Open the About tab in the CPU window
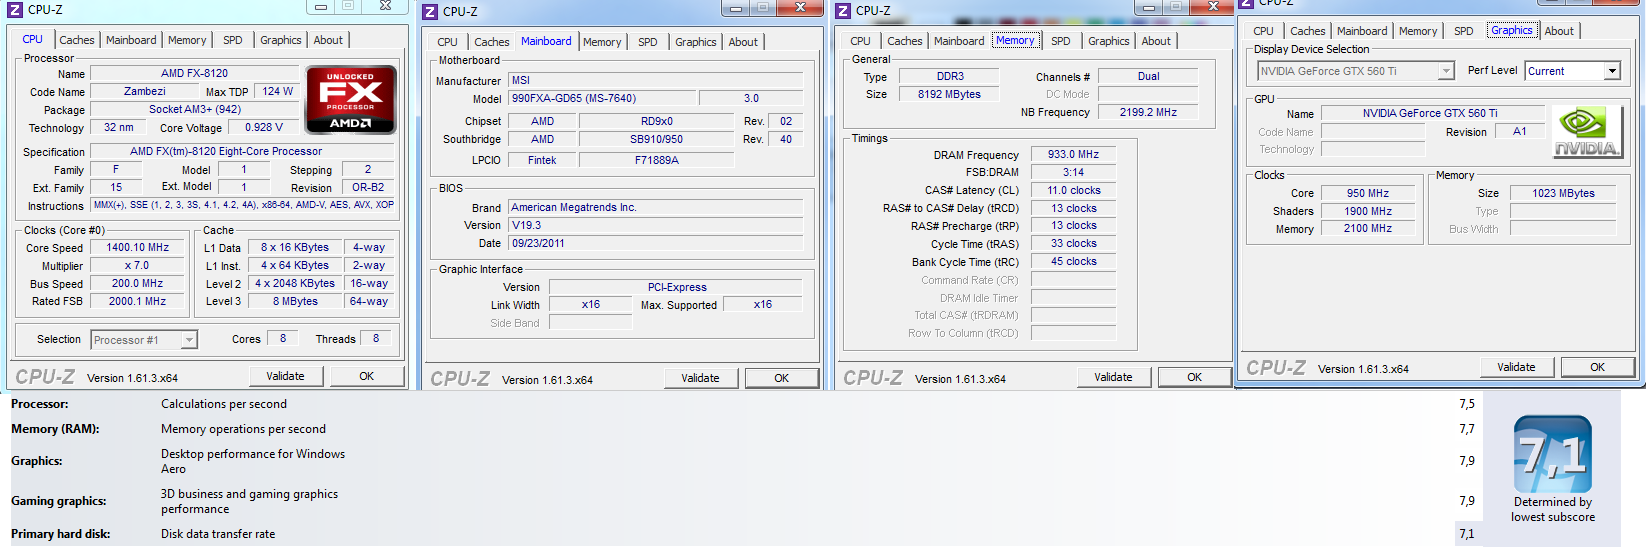The image size is (1650, 552). click(328, 40)
